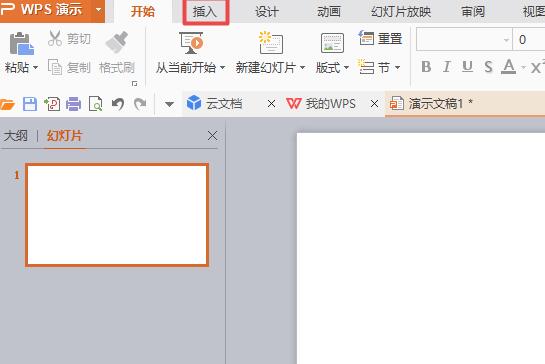Toggle italic formatting (I)

[447, 66]
